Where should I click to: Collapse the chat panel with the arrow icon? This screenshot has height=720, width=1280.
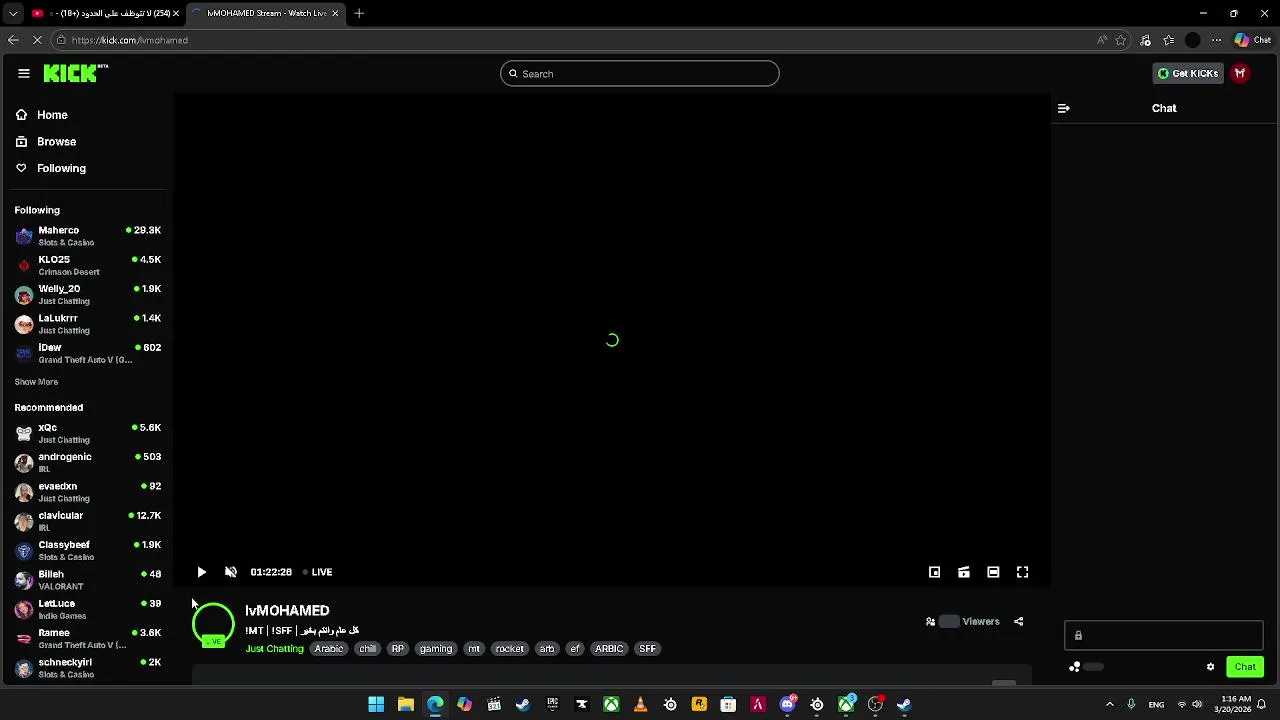tap(1064, 108)
